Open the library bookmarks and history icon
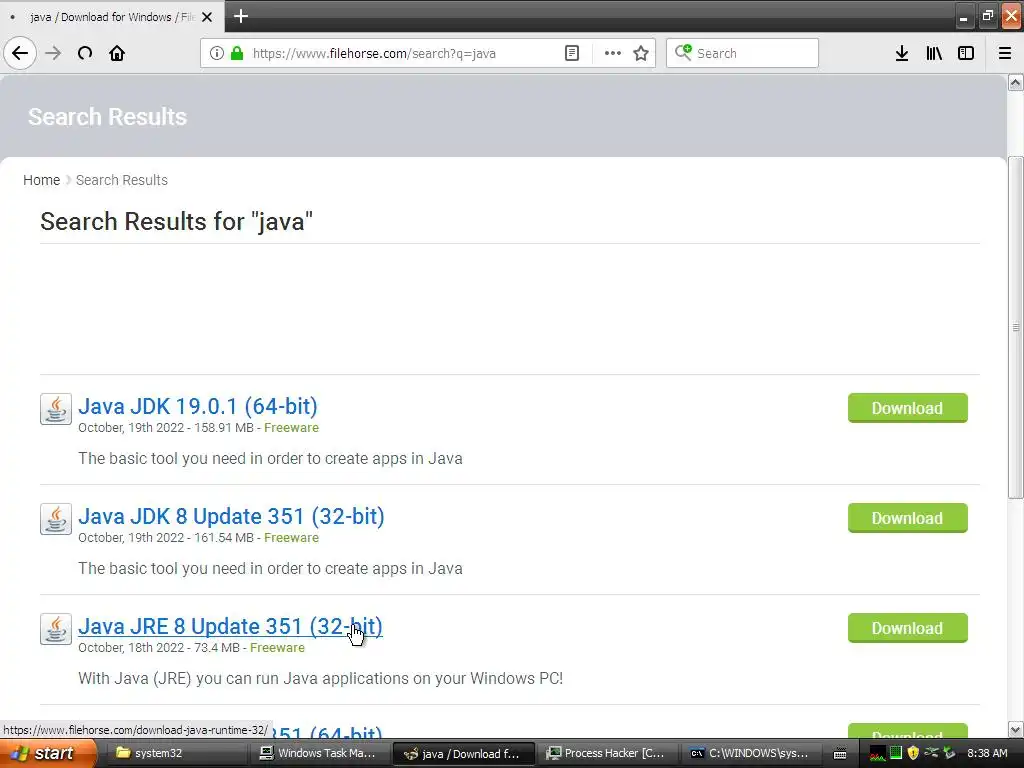Image resolution: width=1024 pixels, height=768 pixels. click(934, 53)
